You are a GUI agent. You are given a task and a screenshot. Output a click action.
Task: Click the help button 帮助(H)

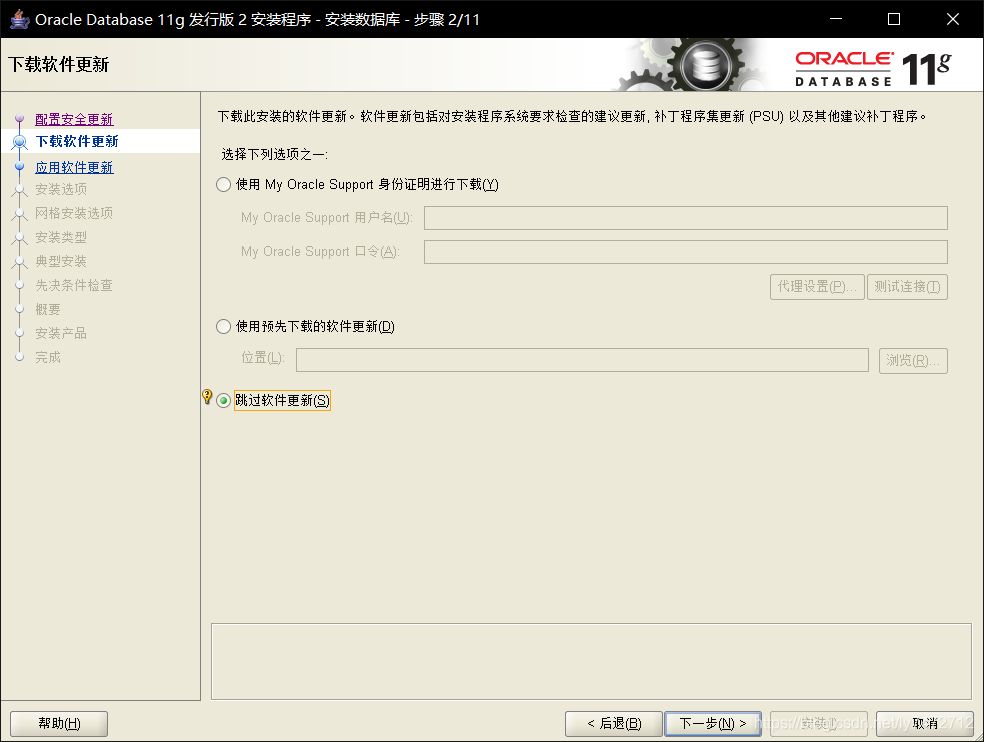point(59,724)
